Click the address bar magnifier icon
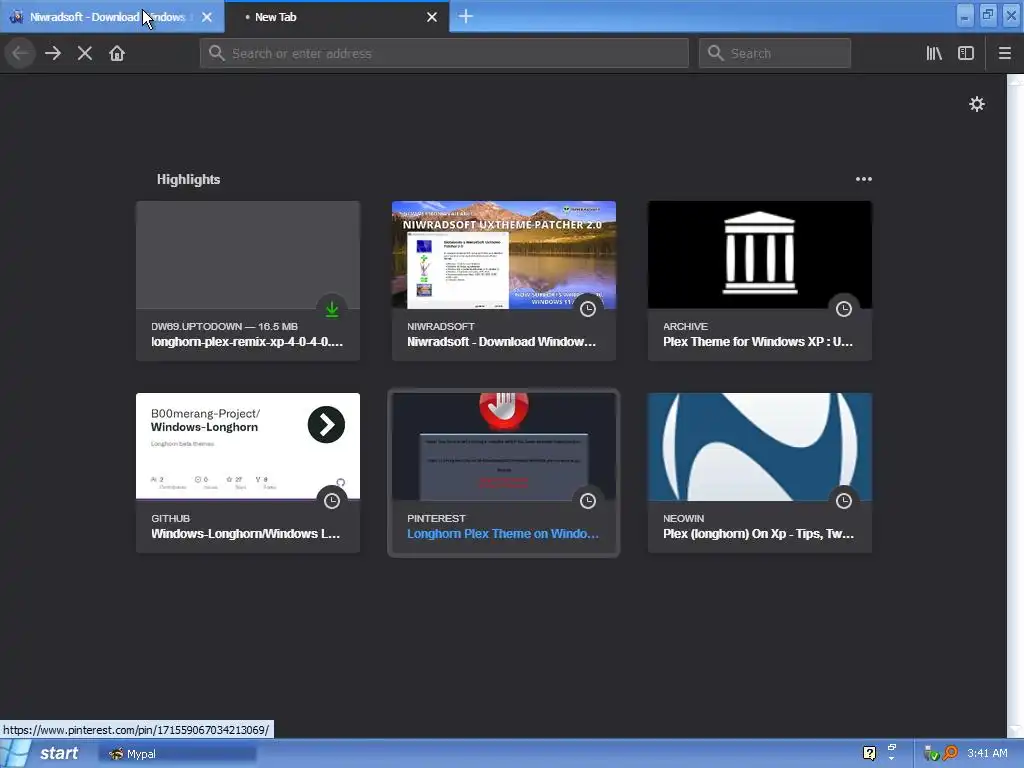The height and width of the screenshot is (768, 1024). pos(217,53)
